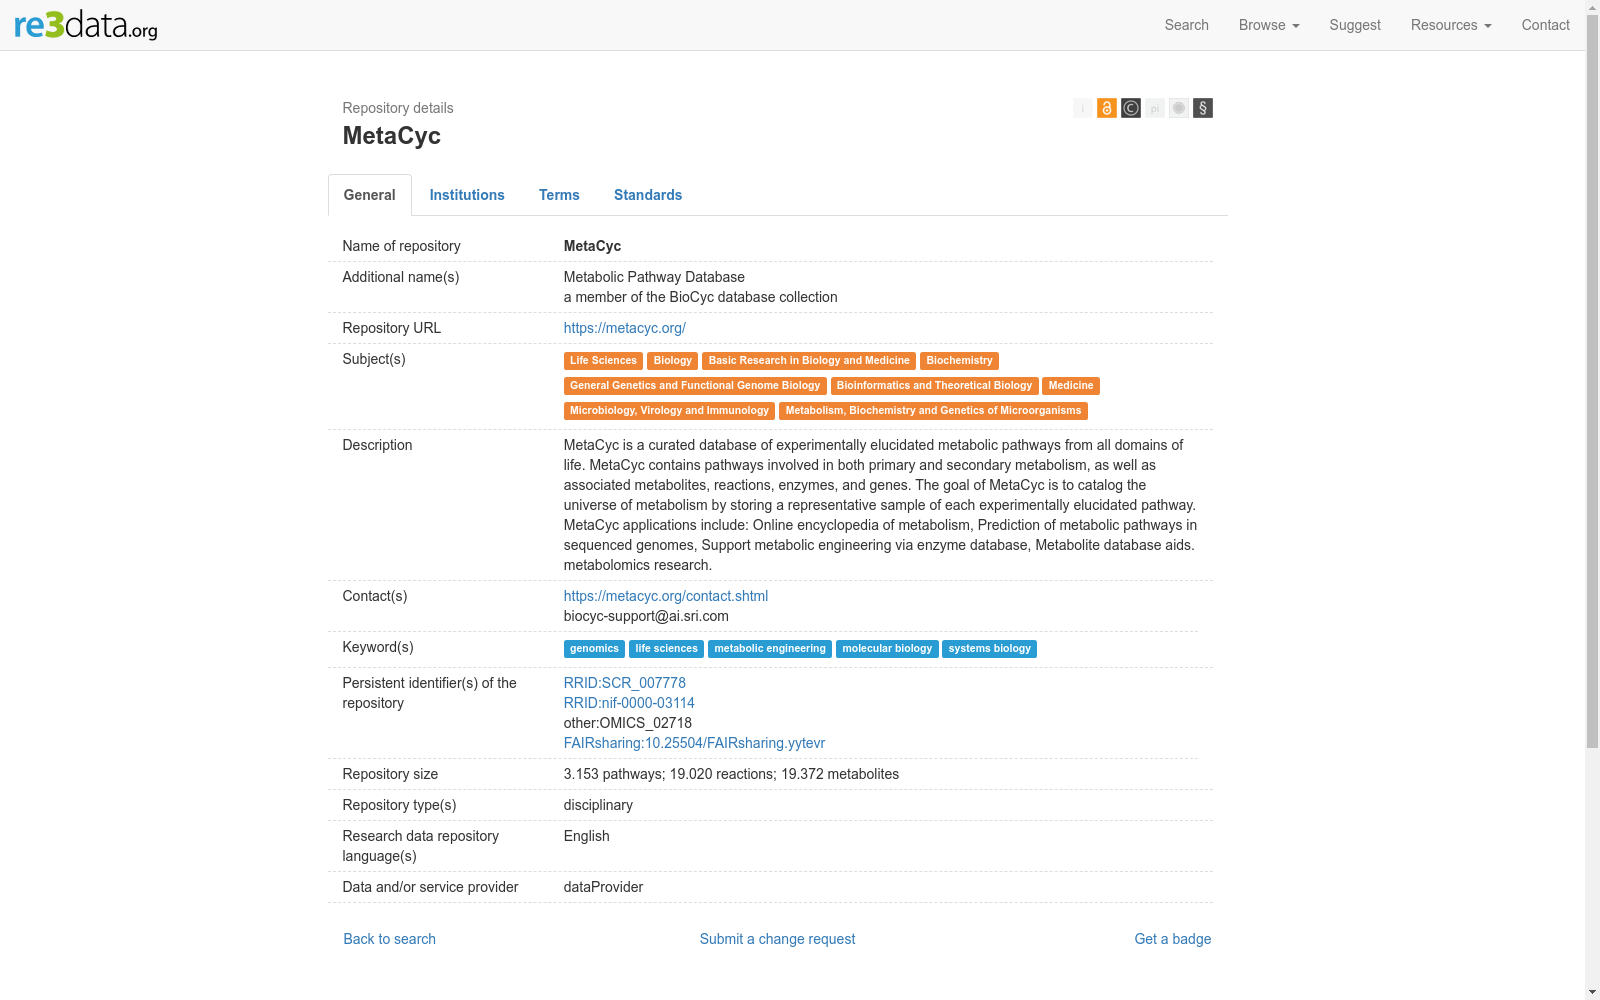Click the 'disciplinary' repository type value

pos(598,805)
